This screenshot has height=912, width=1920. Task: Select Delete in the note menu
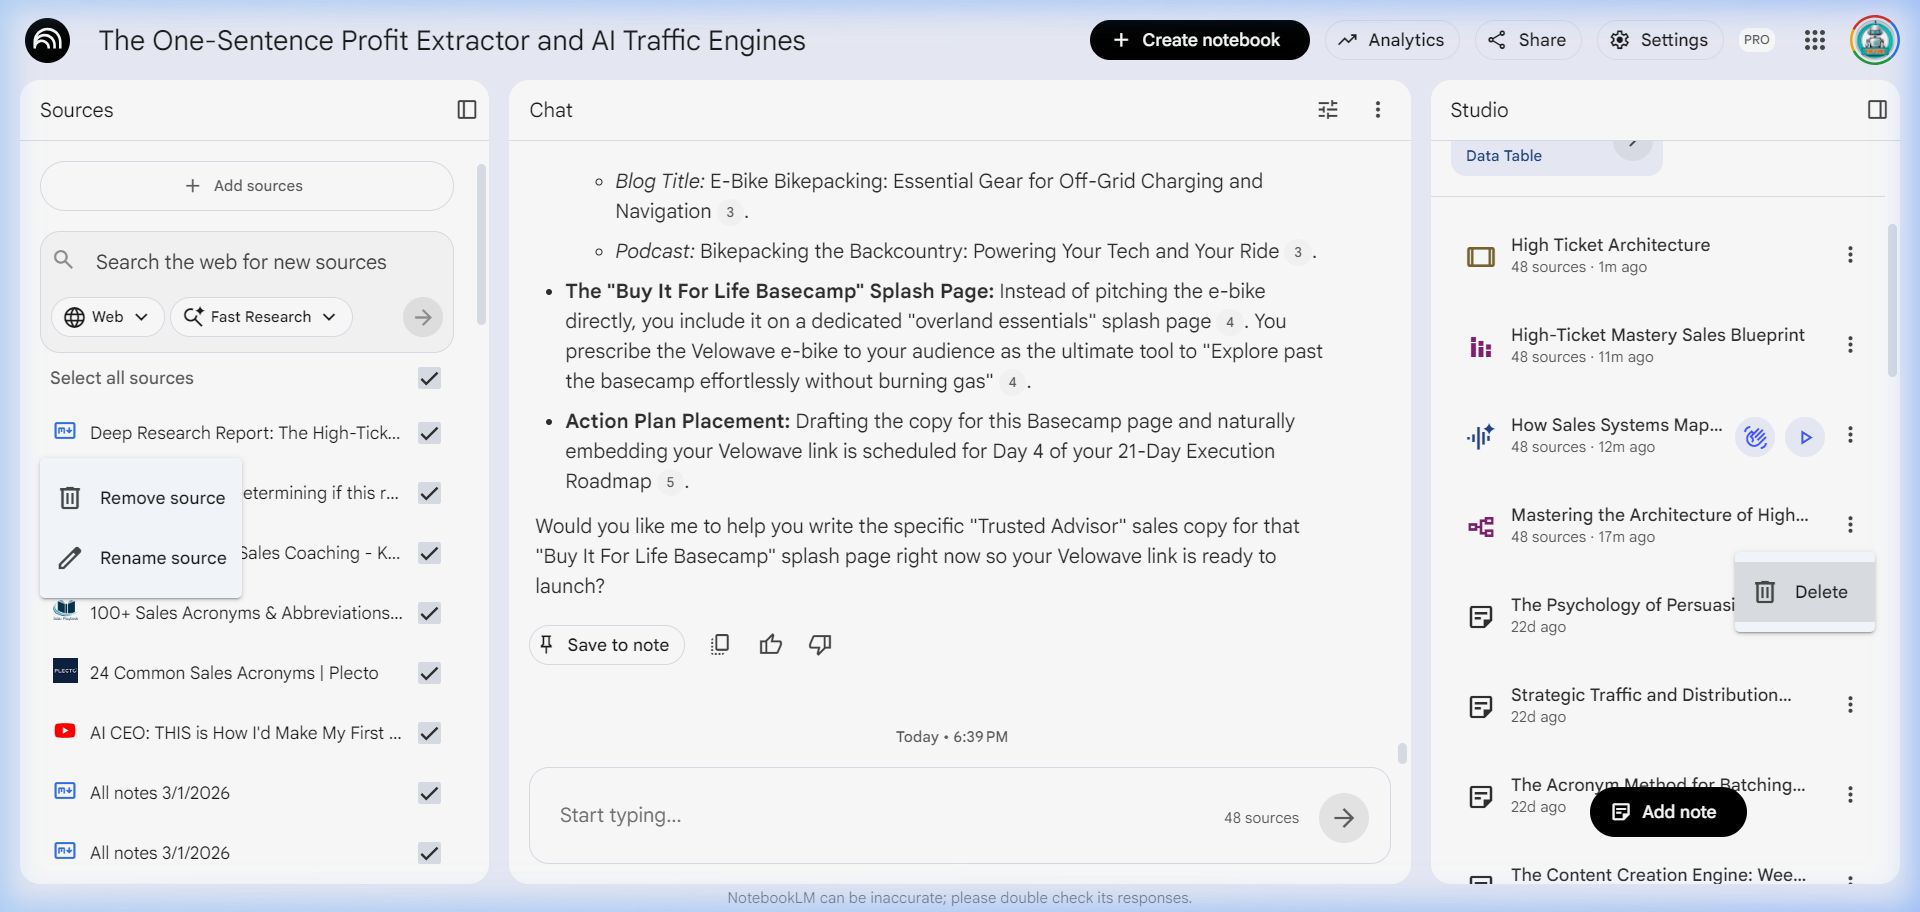(x=1803, y=592)
